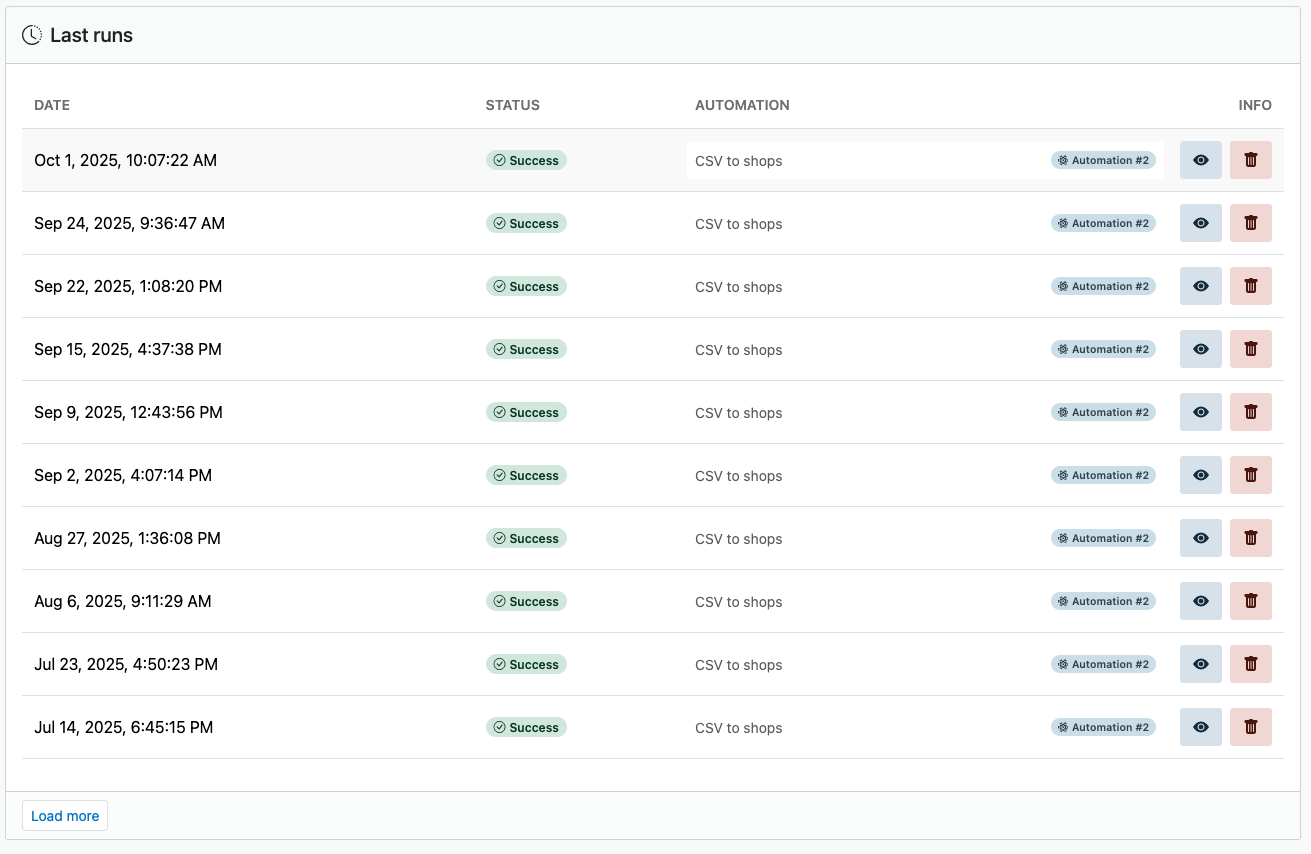Open Automation #2 badge in Aug 27 row

tap(1103, 538)
